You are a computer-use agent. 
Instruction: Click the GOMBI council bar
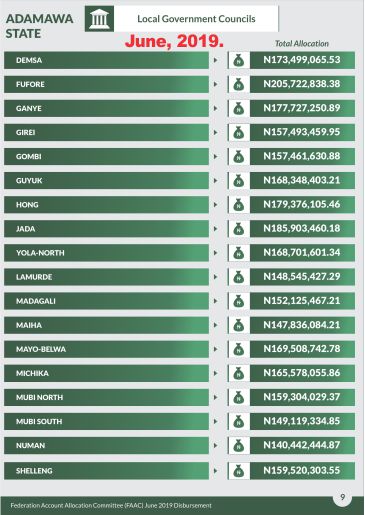tap(106, 156)
